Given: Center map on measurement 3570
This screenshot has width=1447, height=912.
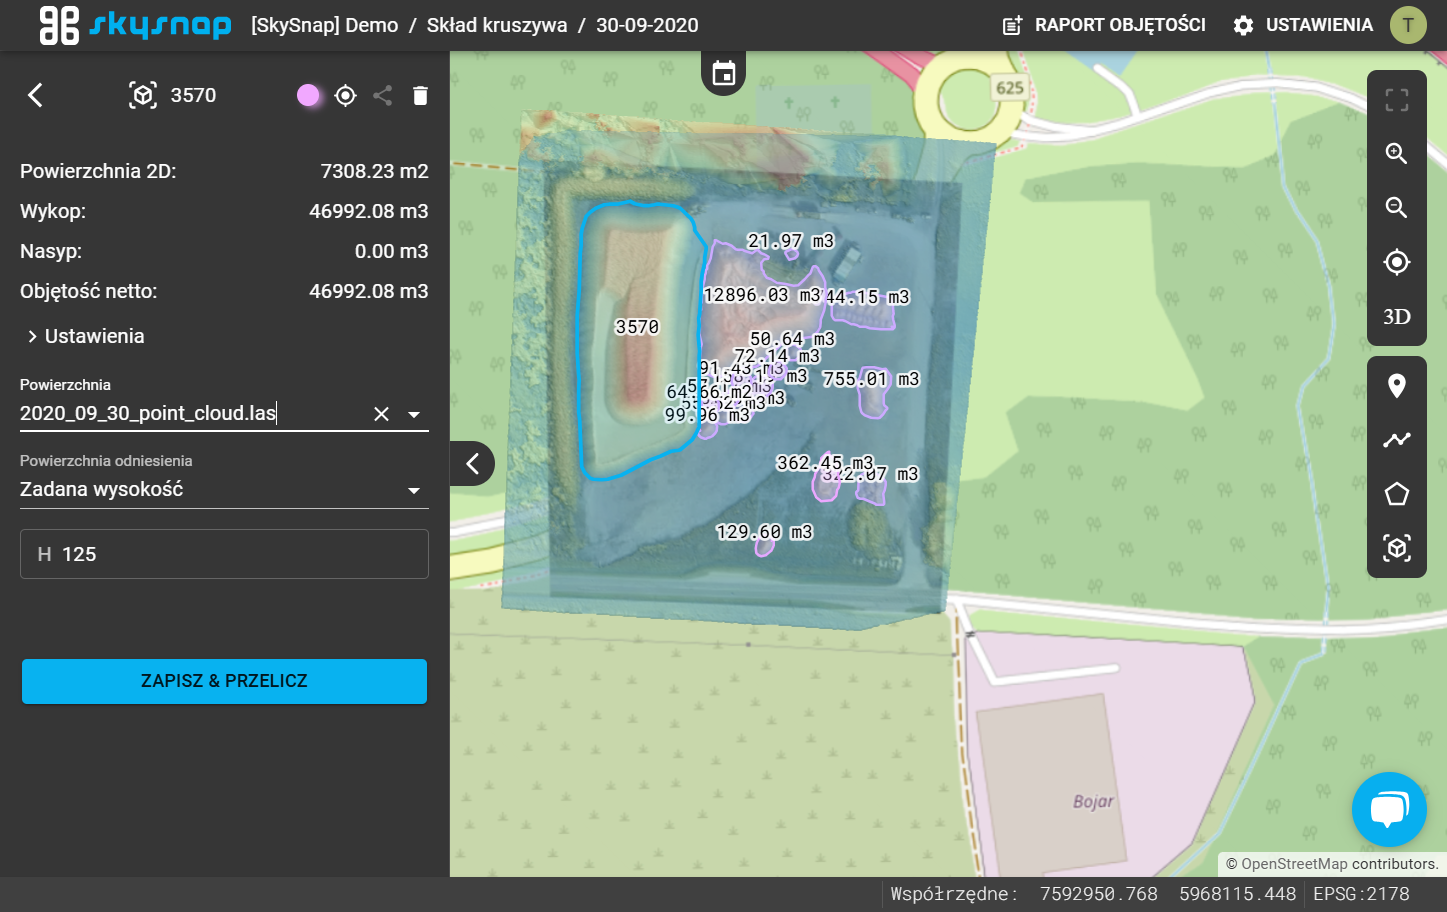Looking at the screenshot, I should click(346, 95).
